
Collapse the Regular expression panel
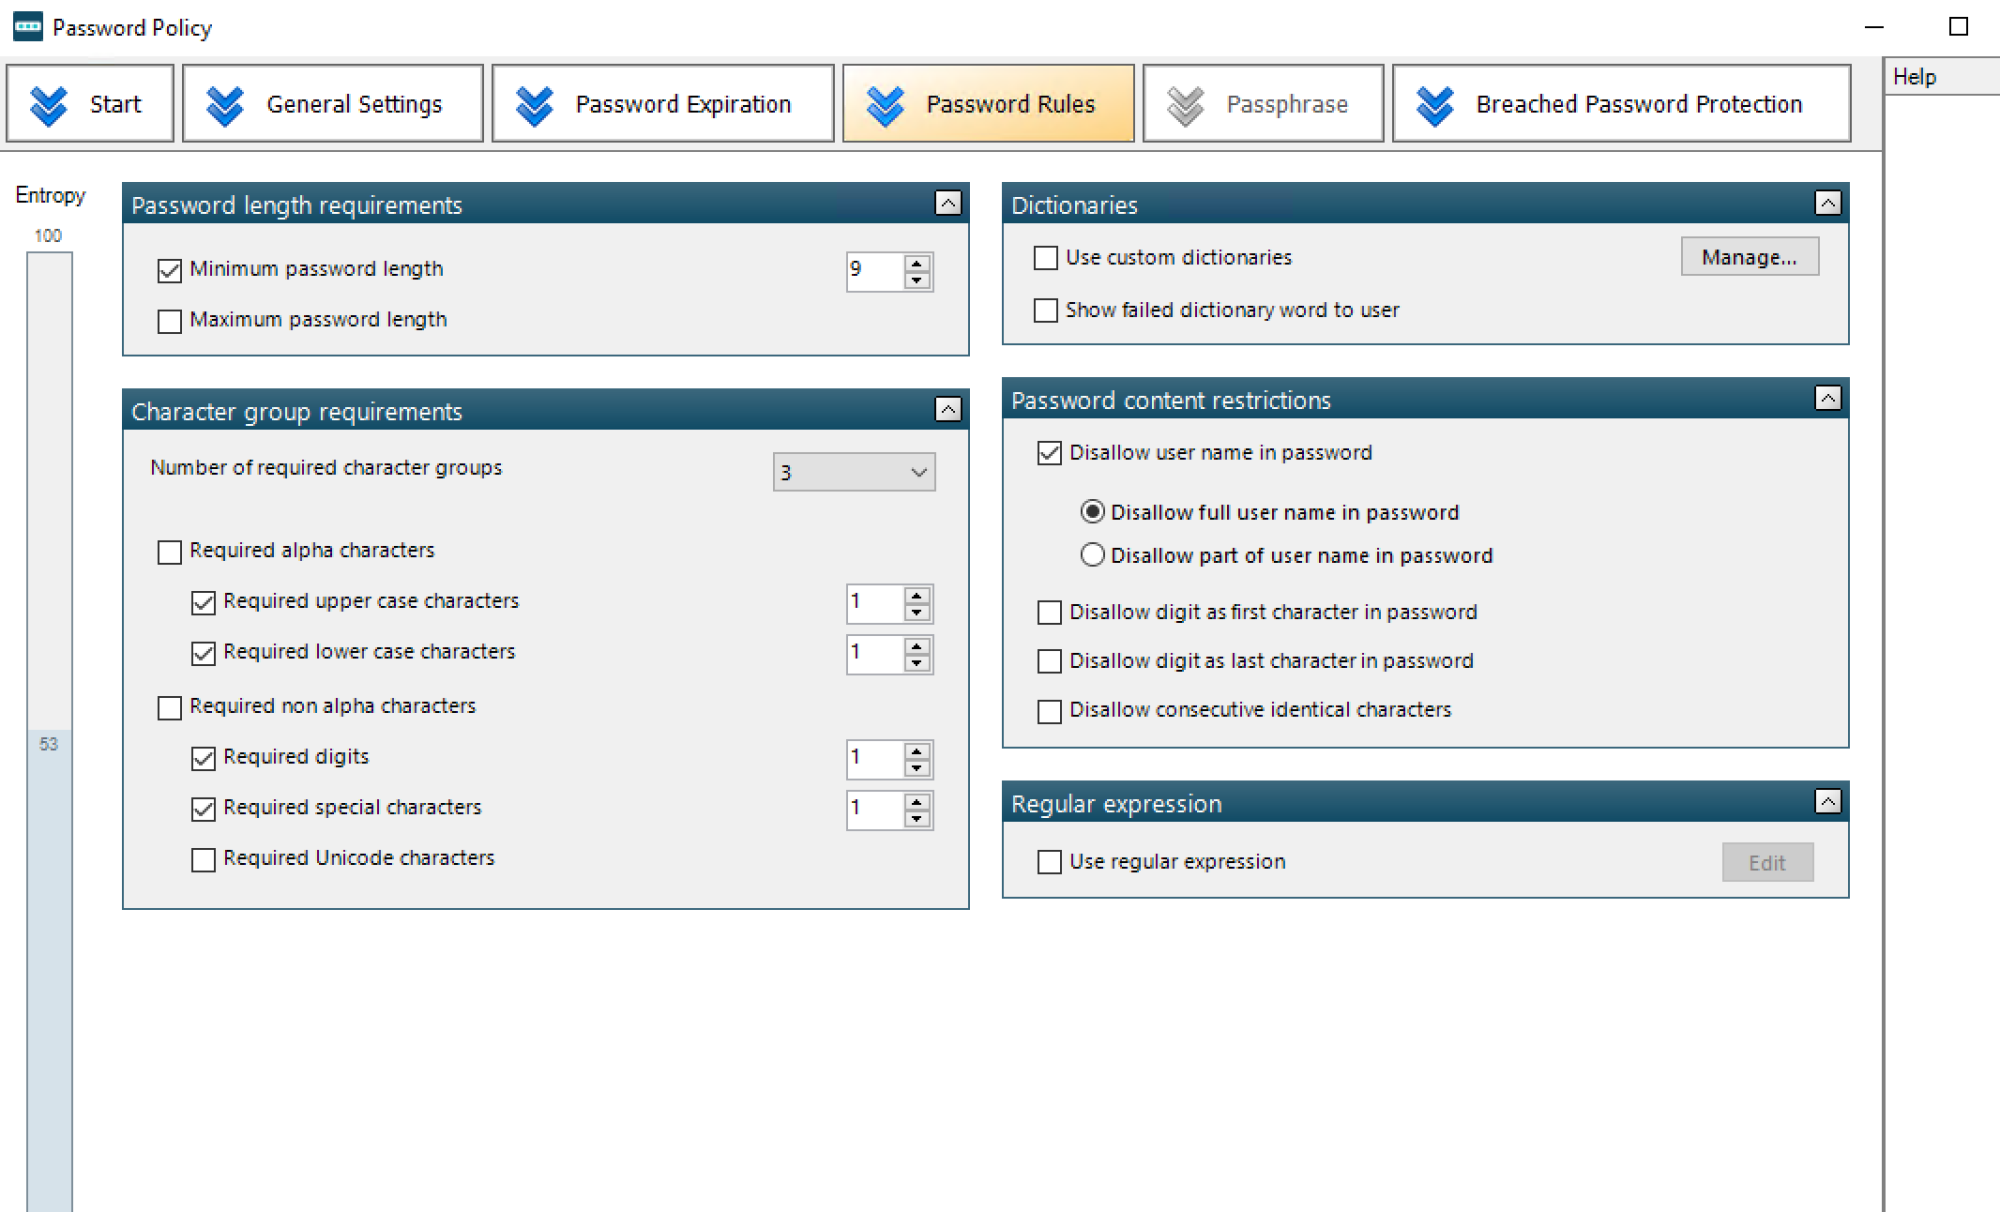pos(1827,802)
